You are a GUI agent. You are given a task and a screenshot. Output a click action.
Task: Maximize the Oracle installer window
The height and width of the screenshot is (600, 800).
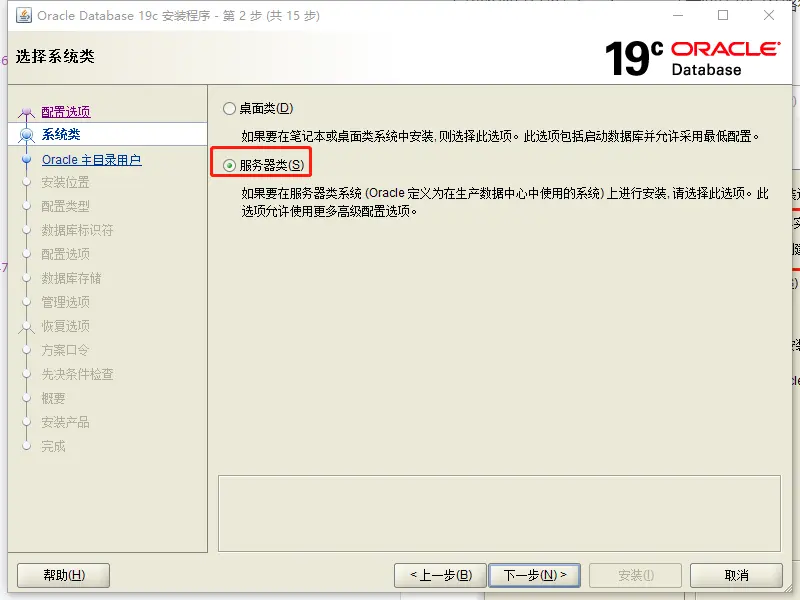click(723, 15)
